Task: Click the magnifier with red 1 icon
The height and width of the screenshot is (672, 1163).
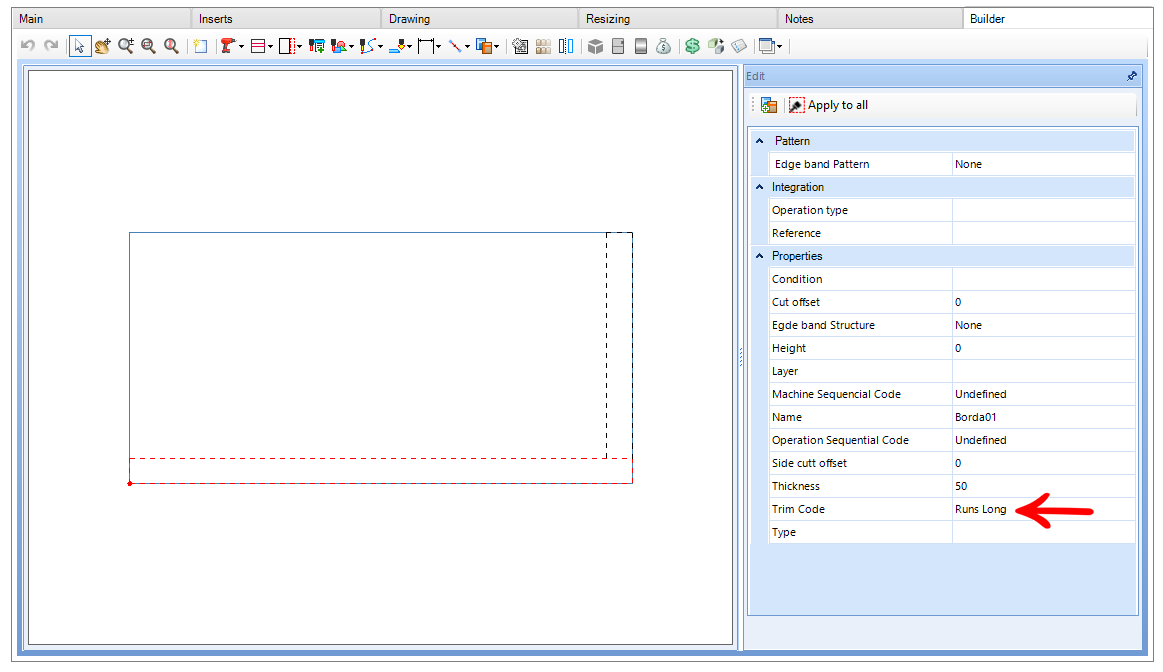Action: coord(171,46)
